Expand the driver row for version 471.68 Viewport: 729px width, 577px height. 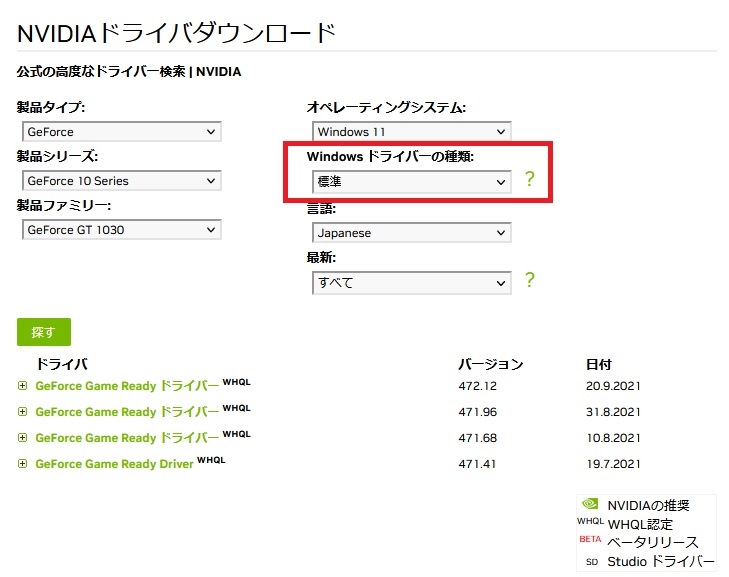click(x=23, y=438)
